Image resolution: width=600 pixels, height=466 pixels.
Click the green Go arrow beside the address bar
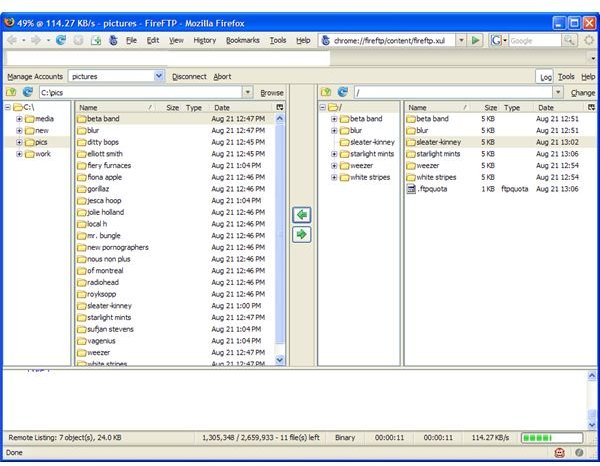pos(476,40)
